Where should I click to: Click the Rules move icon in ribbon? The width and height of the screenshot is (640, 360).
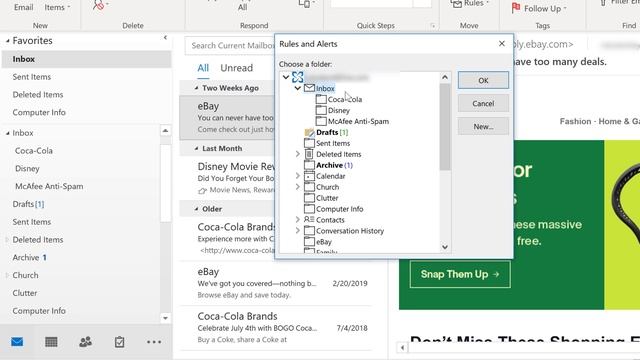coord(456,4)
